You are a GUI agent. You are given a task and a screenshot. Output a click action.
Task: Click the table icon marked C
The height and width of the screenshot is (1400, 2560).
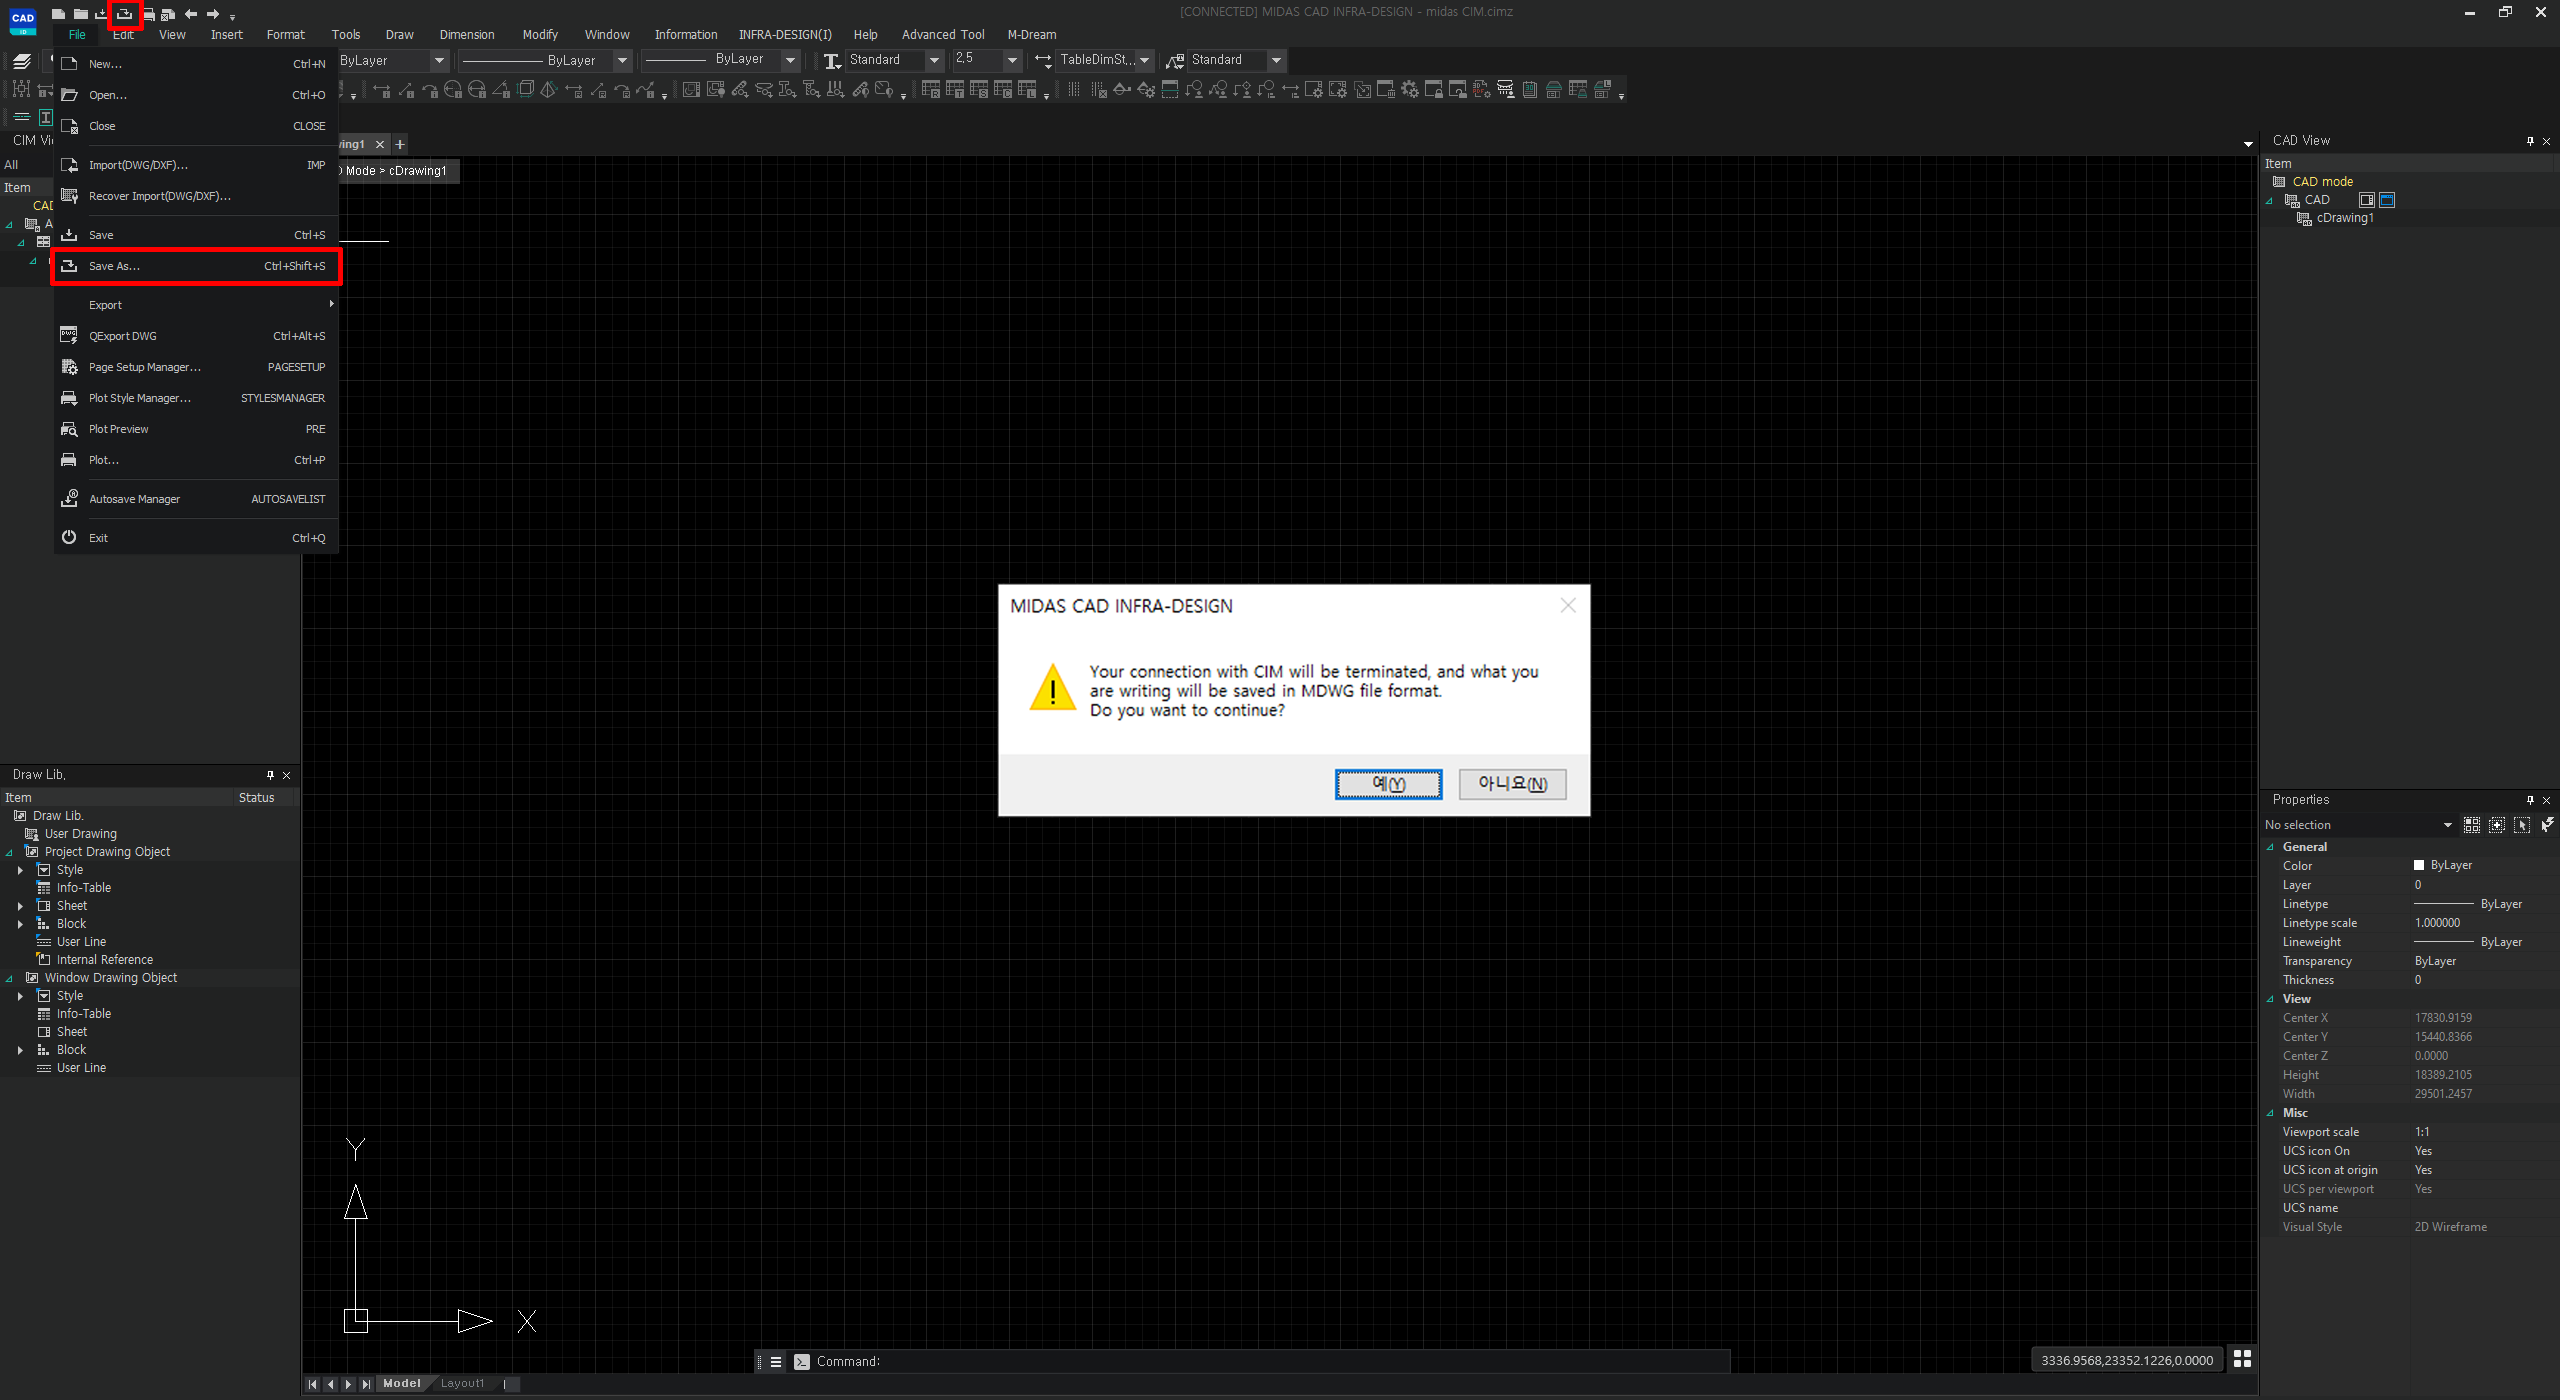coord(1003,90)
